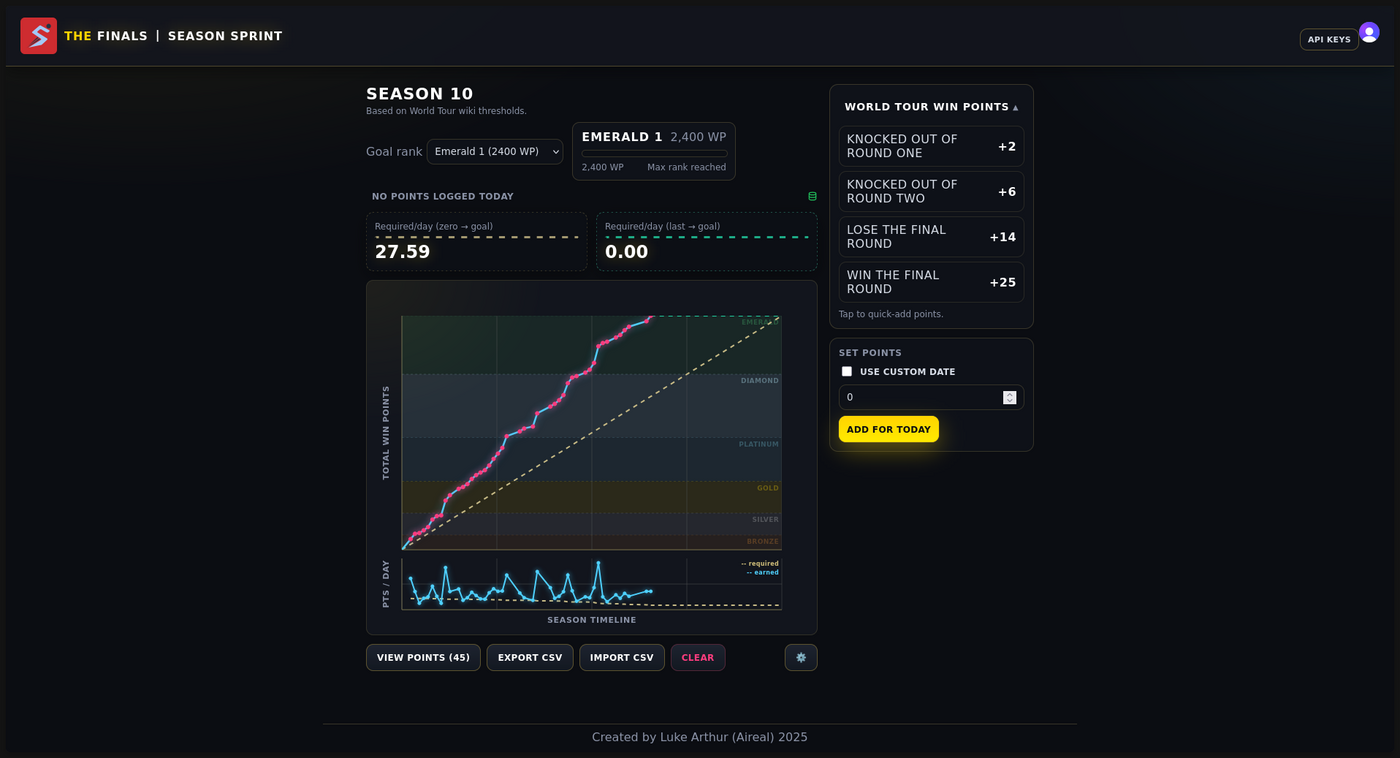Click Created by Luke Arthur footer text

[x=700, y=737]
